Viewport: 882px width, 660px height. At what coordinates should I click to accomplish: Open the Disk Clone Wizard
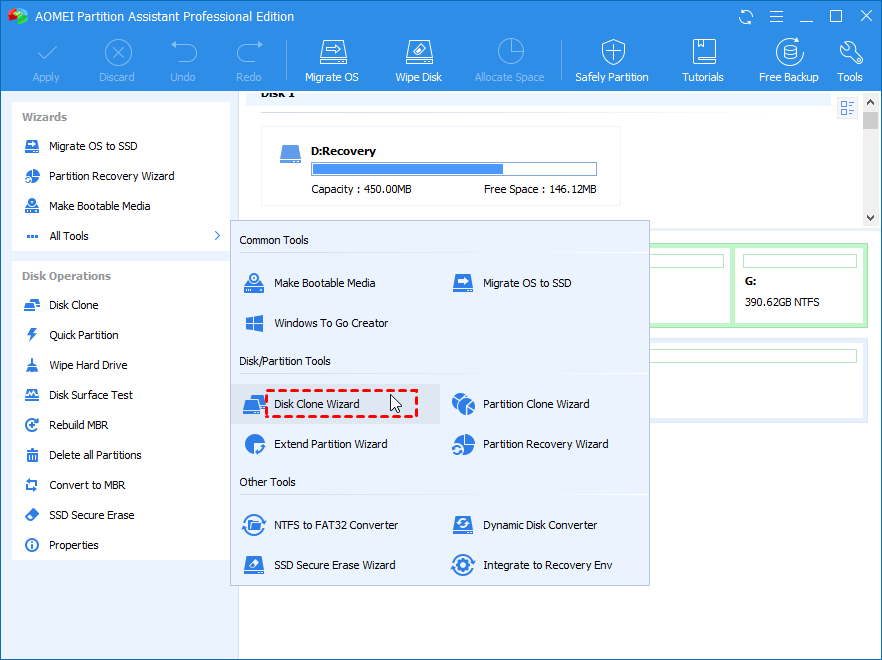(x=336, y=404)
